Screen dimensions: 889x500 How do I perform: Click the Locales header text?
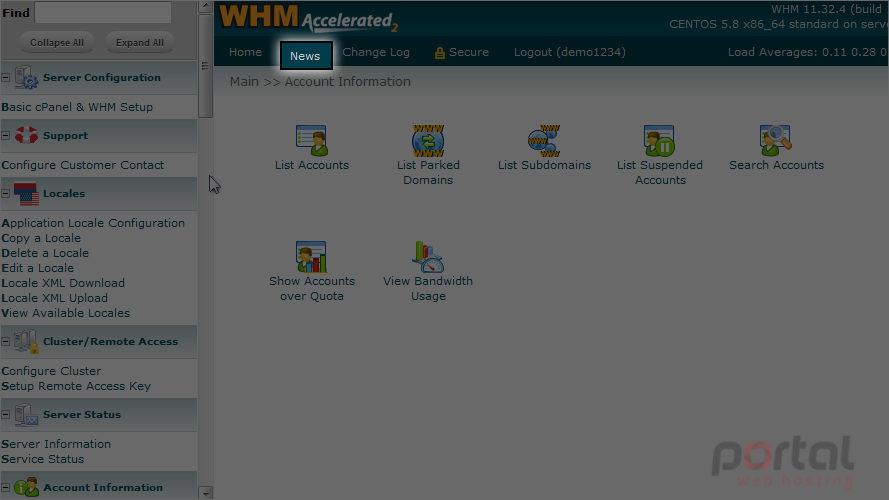pos(64,193)
